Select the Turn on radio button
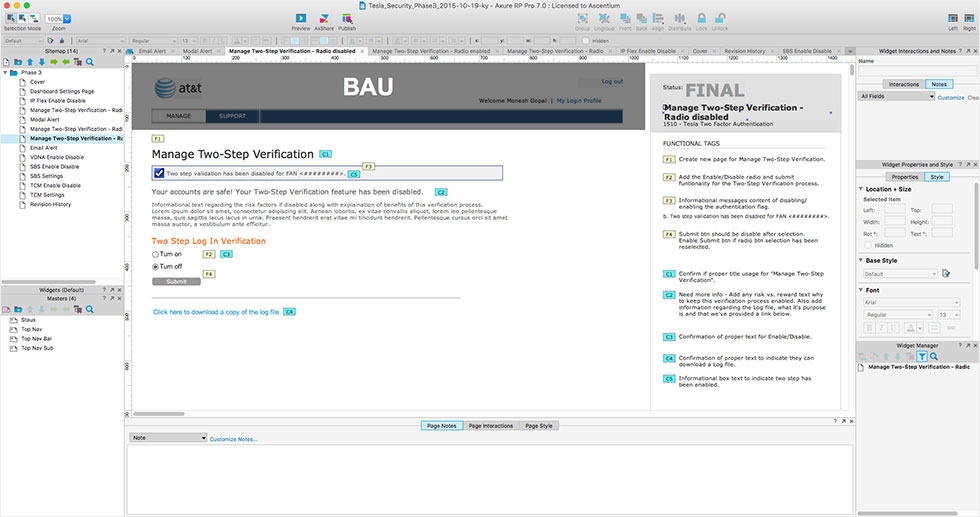This screenshot has width=980, height=517. 155,254
